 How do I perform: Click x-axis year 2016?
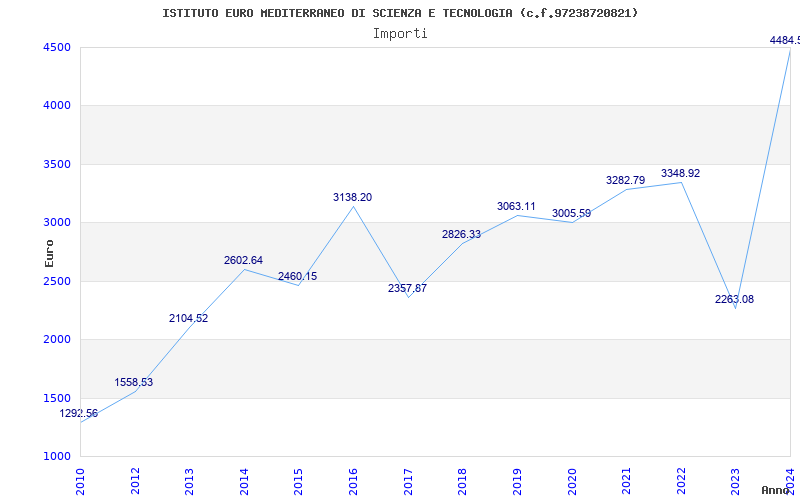point(353,481)
